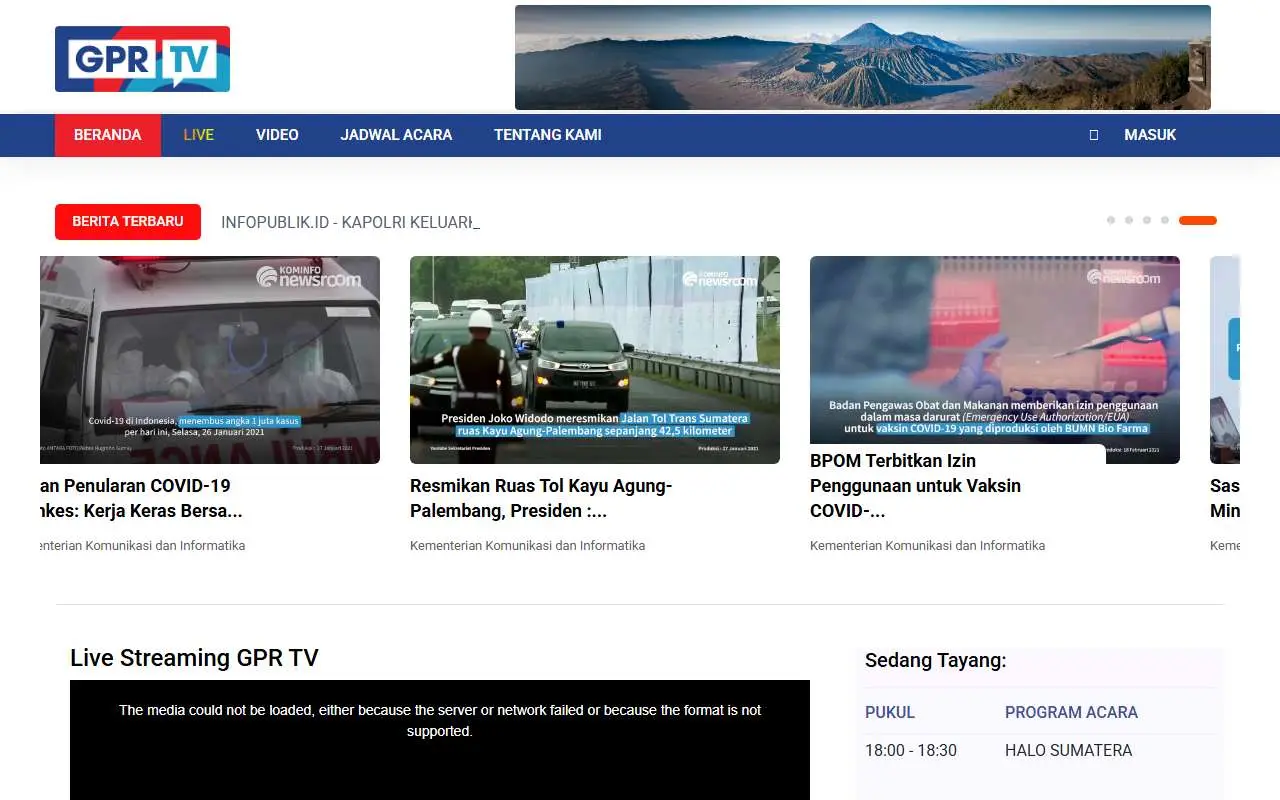1280x800 pixels.
Task: Click the 'Live Streaming GPR TV' heading
Action: [x=194, y=658]
